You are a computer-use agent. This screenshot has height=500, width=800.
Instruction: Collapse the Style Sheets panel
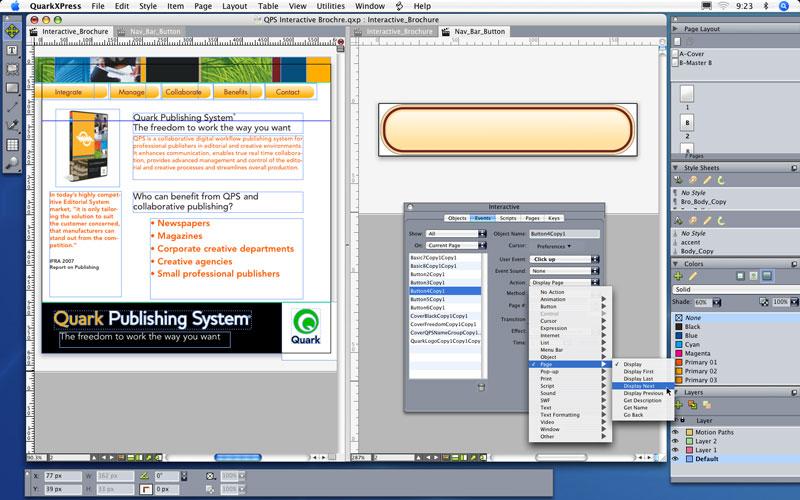676,168
